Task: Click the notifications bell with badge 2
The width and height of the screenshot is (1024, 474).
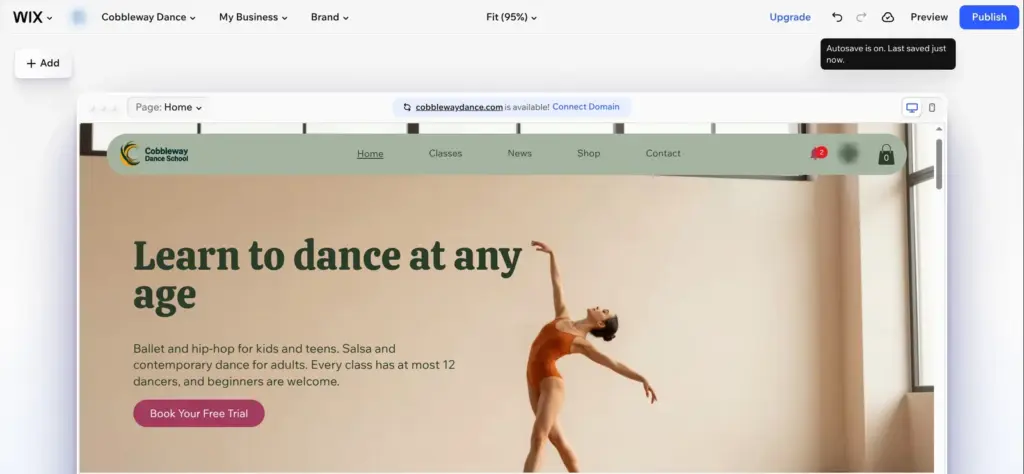Action: 818,153
